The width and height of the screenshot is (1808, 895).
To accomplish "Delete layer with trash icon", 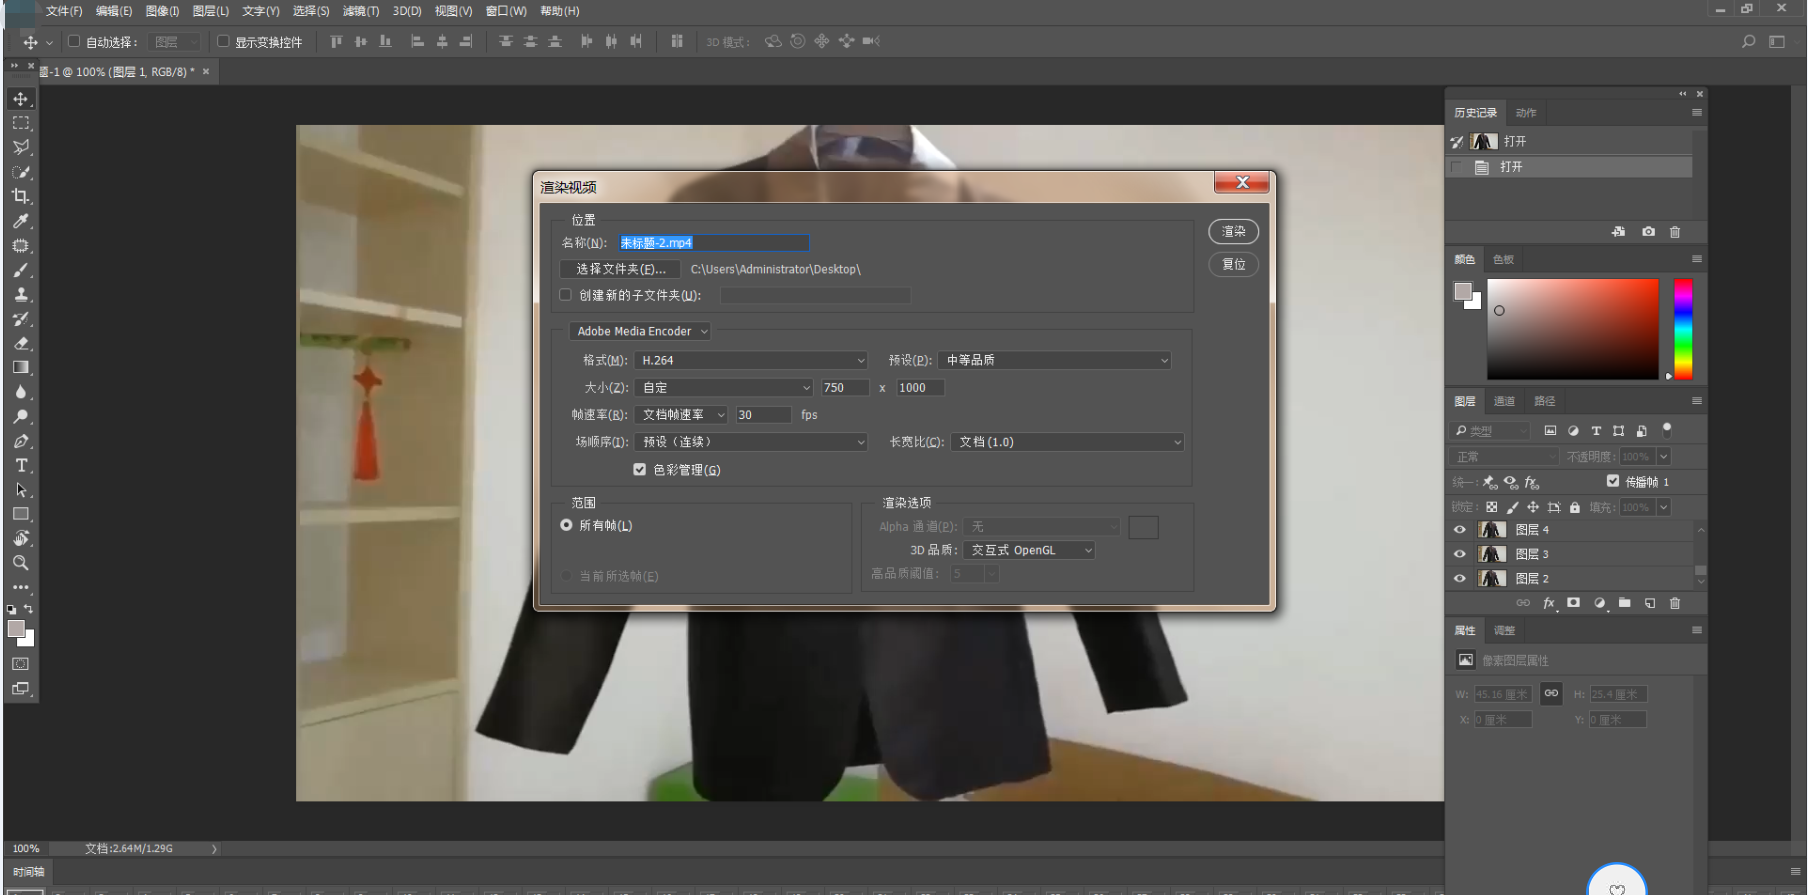I will click(x=1675, y=603).
